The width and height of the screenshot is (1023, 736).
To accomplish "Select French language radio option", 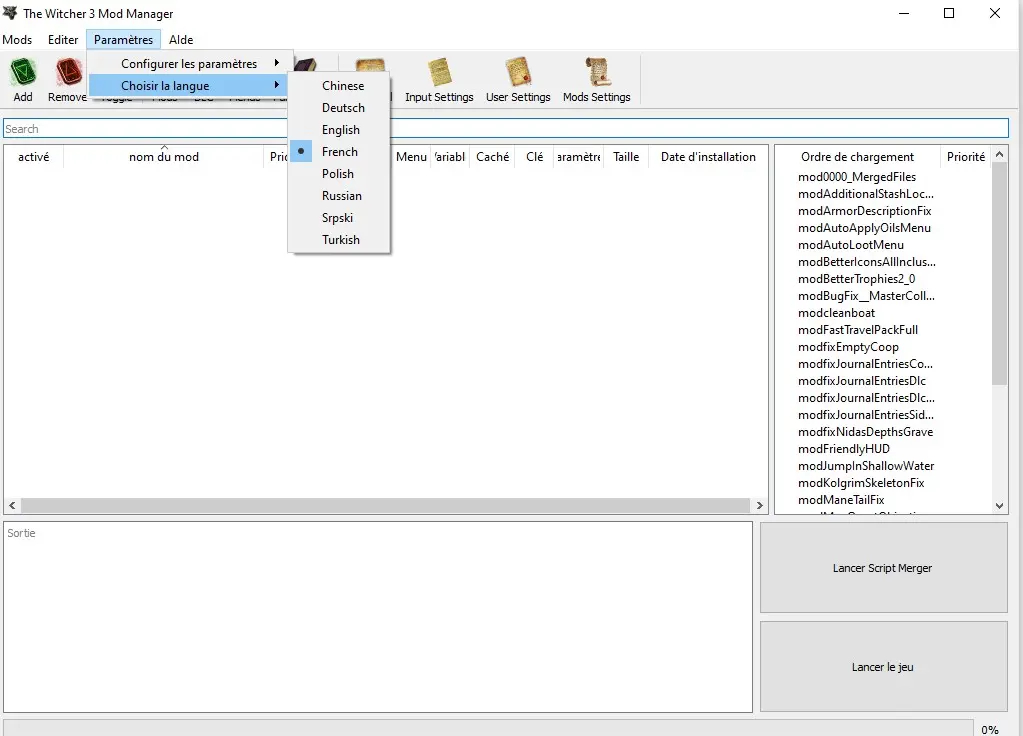I will click(340, 151).
